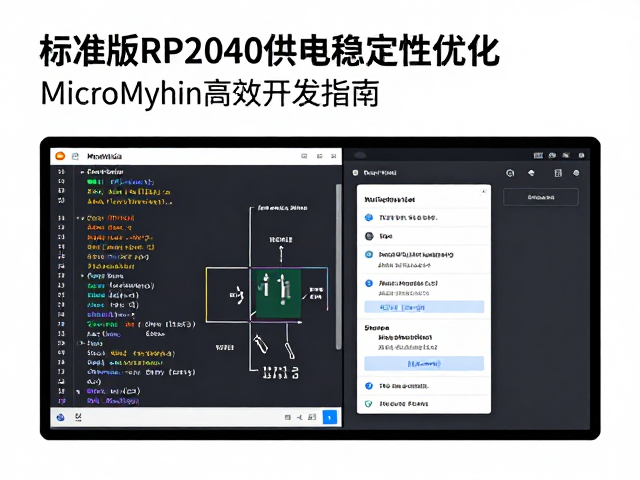
Task: Click the diamond-shaped icon in the dark panel header
Action: (x=531, y=173)
